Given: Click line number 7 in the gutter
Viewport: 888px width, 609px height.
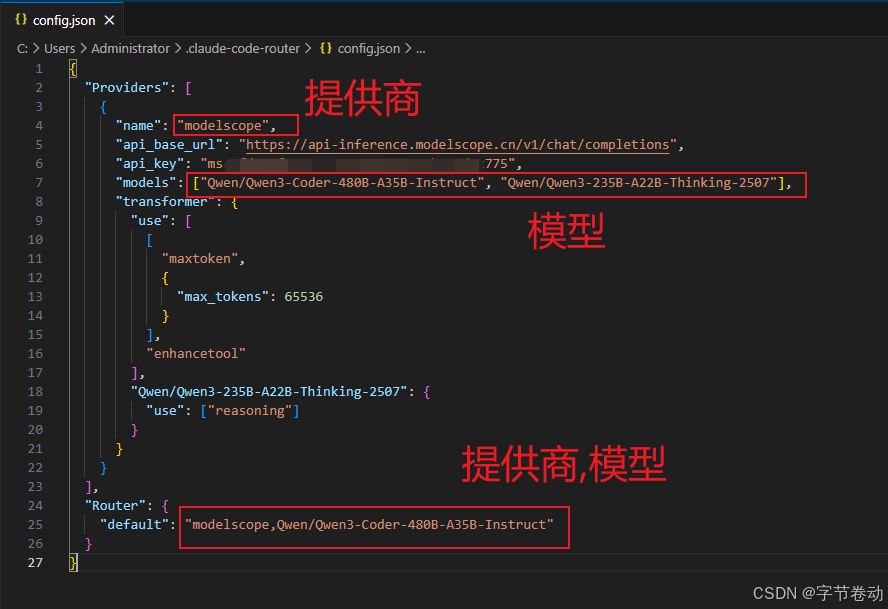Looking at the screenshot, I should 39,183.
